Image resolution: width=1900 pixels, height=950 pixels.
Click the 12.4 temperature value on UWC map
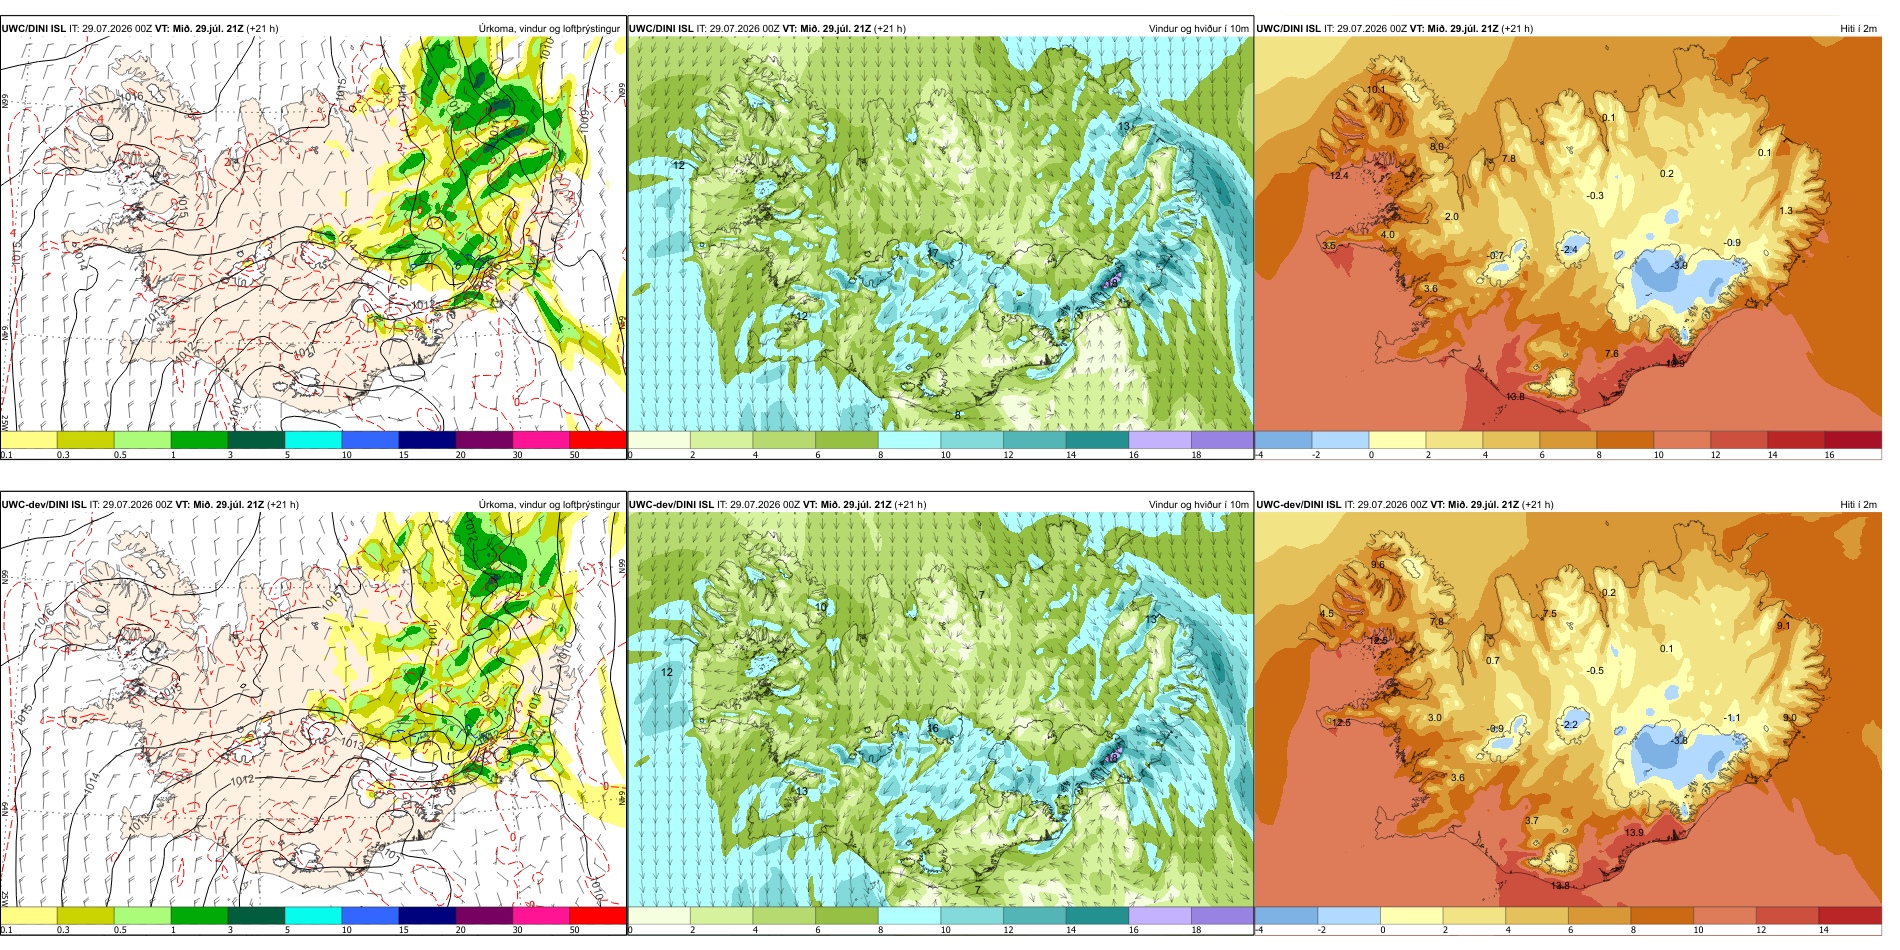(1340, 176)
